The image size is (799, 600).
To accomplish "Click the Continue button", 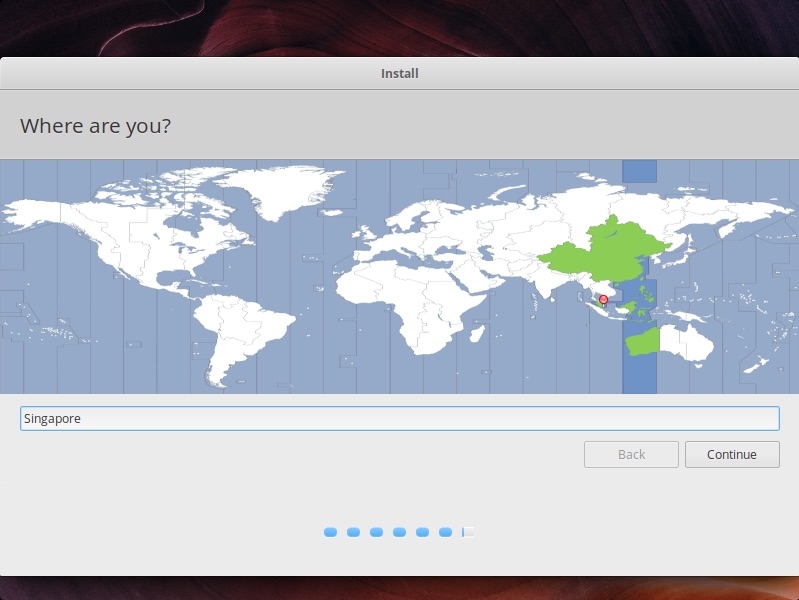I will tap(732, 454).
